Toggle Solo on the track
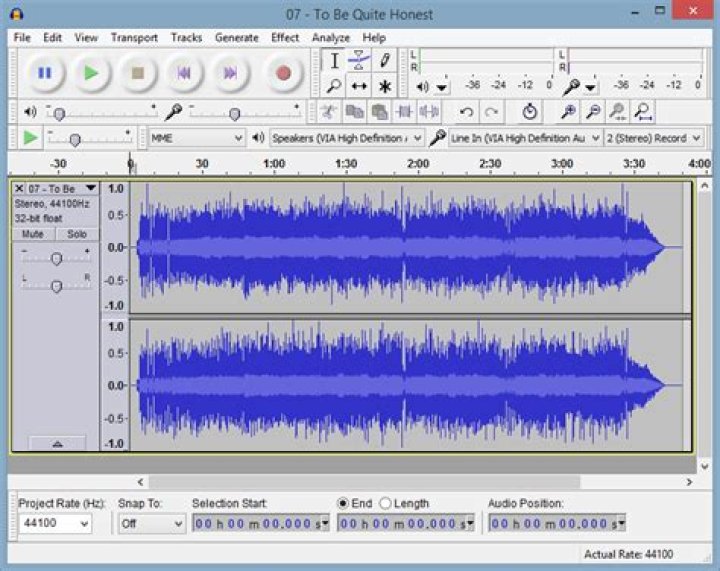The width and height of the screenshot is (720, 571). 77,234
